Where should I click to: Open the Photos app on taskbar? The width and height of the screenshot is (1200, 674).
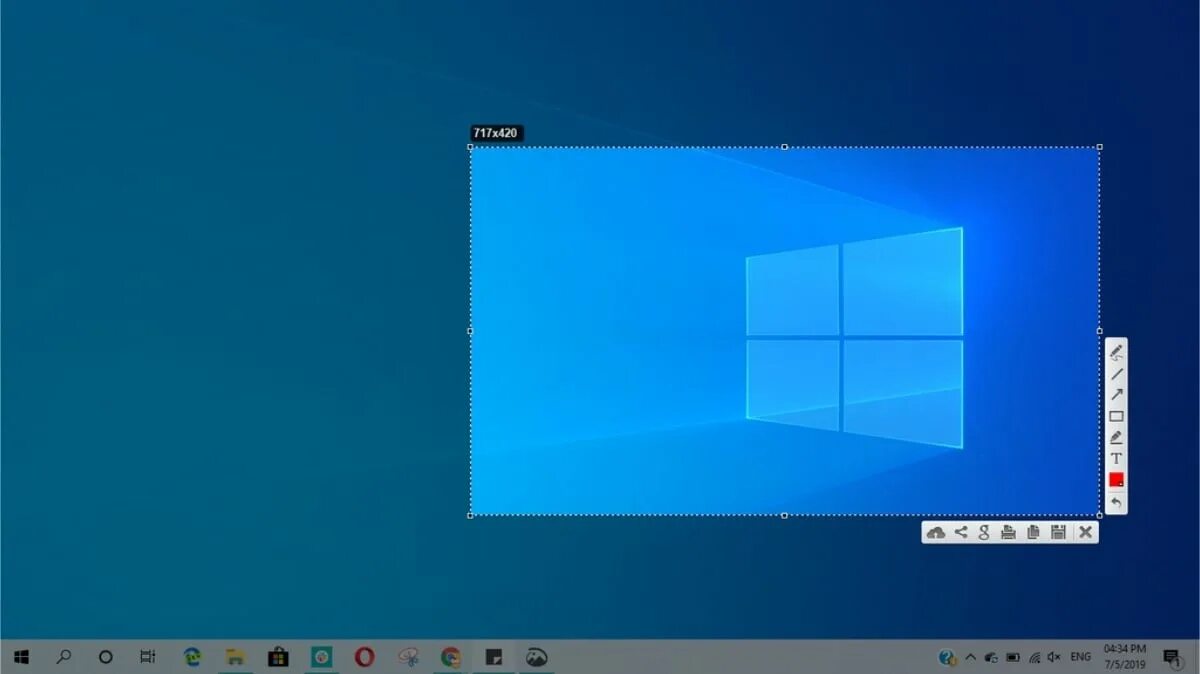click(x=537, y=657)
